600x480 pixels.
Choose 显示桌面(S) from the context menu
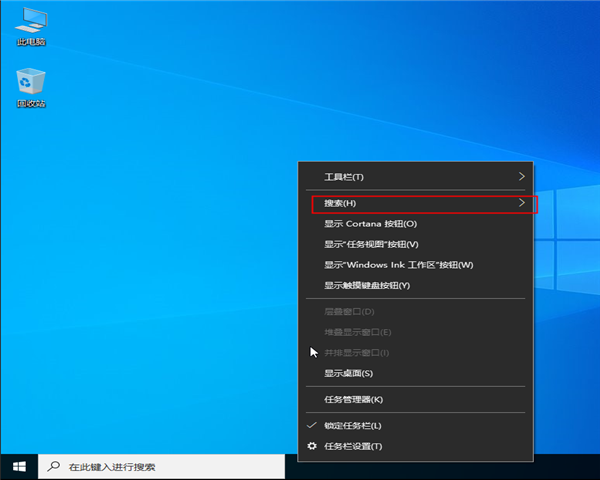coord(348,373)
